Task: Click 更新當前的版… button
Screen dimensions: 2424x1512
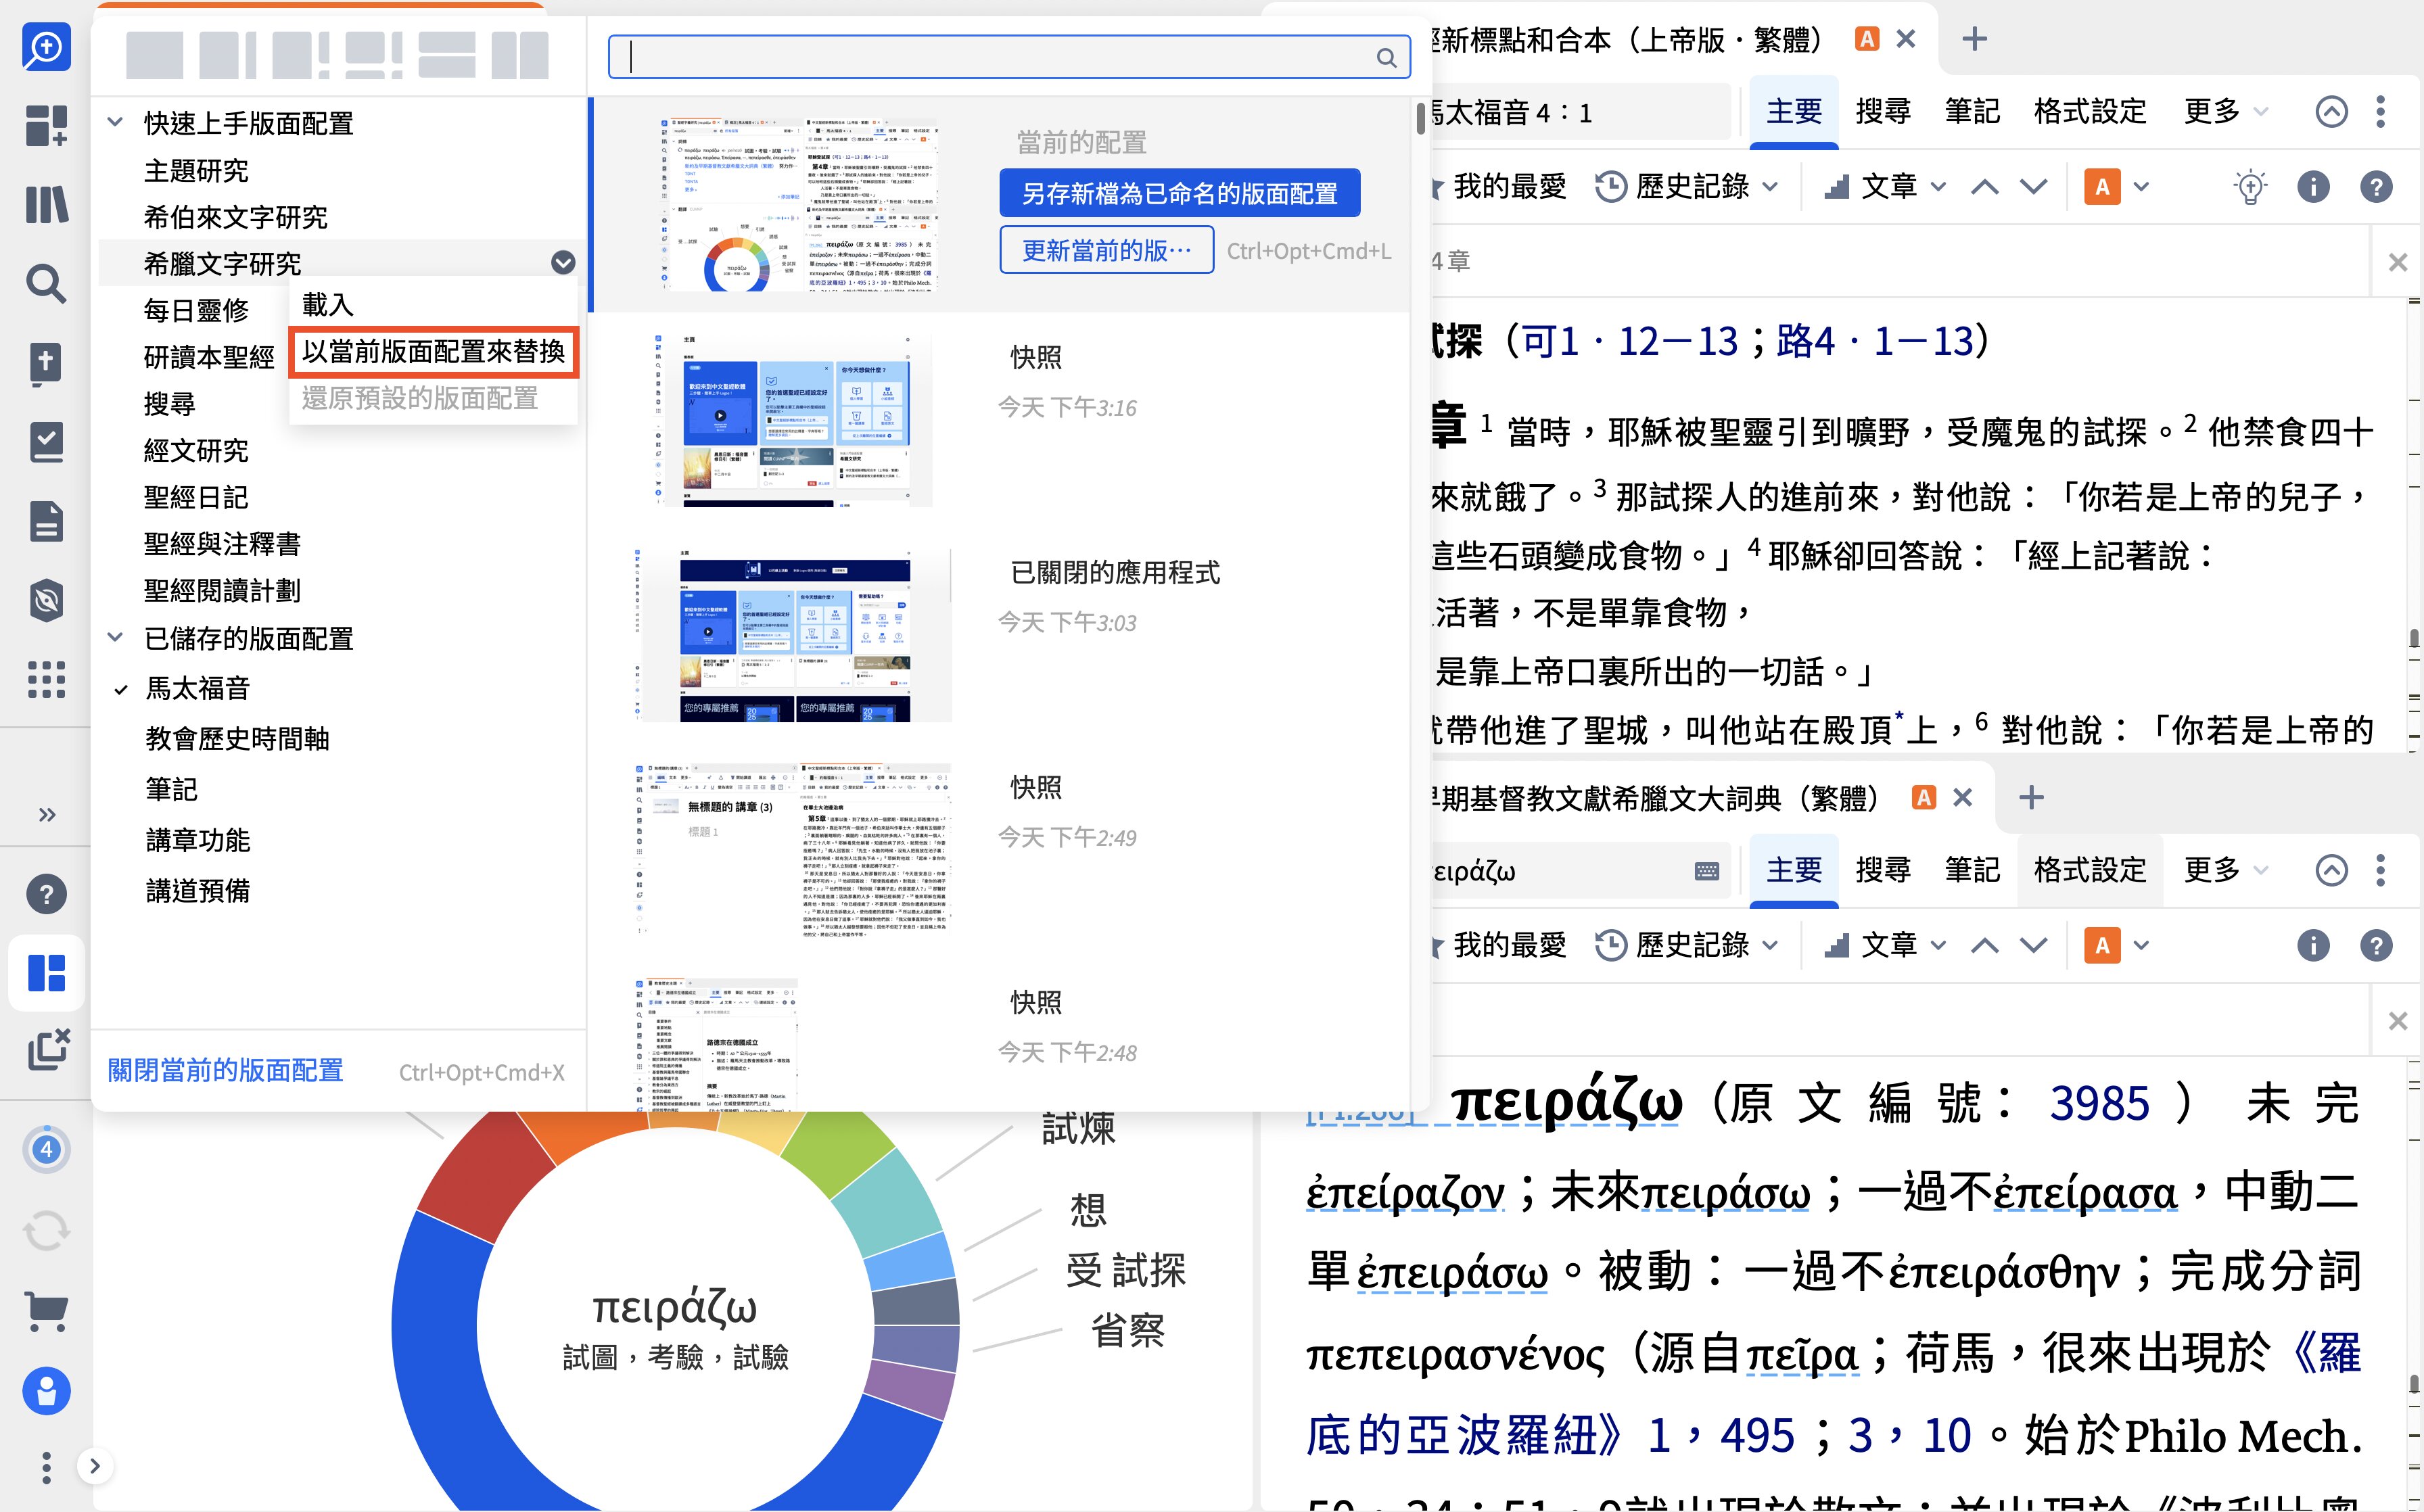Action: pyautogui.click(x=1106, y=250)
